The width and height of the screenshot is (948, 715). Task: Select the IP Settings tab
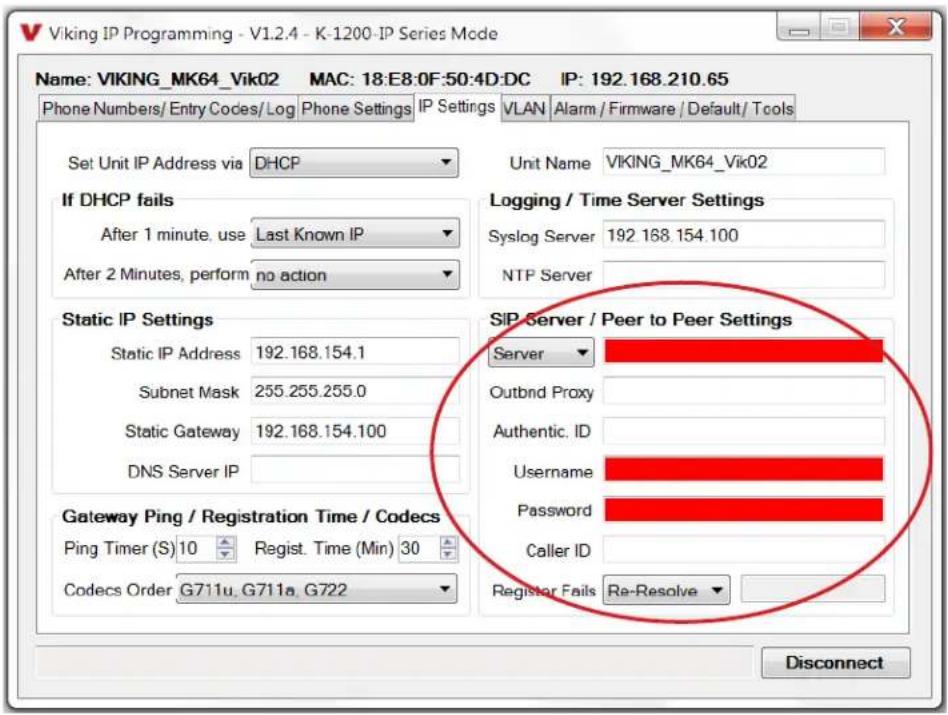coord(457,107)
